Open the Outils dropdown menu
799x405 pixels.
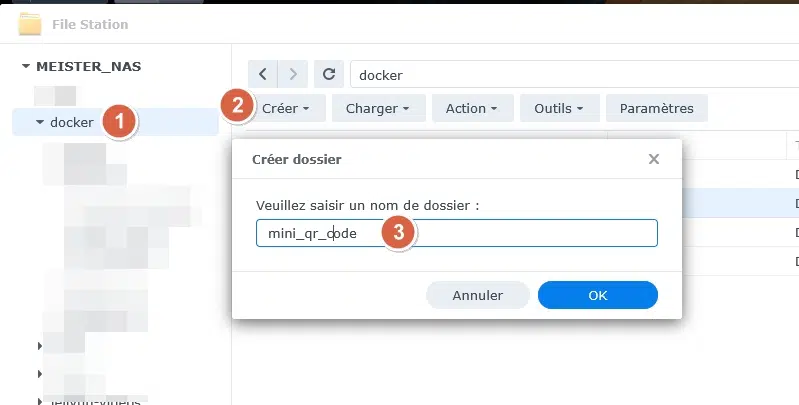[559, 108]
